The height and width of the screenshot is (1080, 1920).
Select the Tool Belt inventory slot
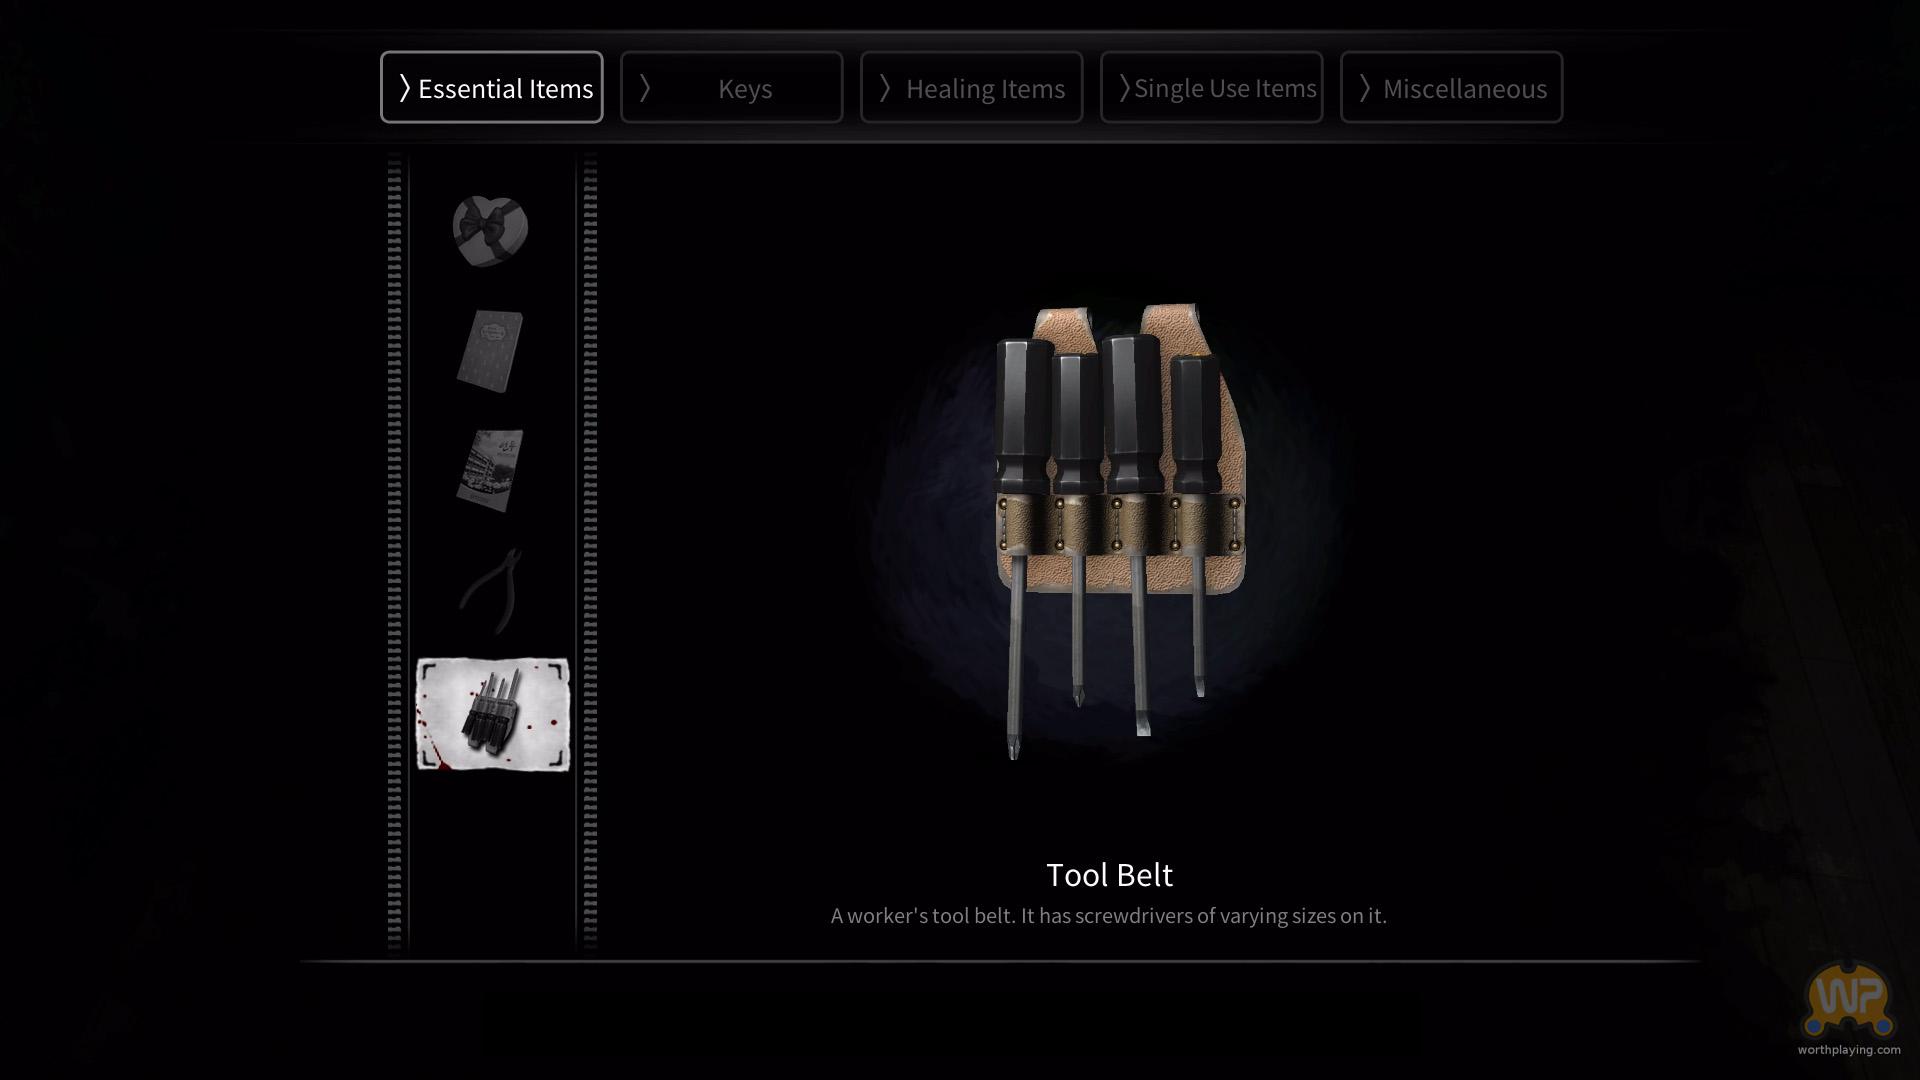[492, 714]
